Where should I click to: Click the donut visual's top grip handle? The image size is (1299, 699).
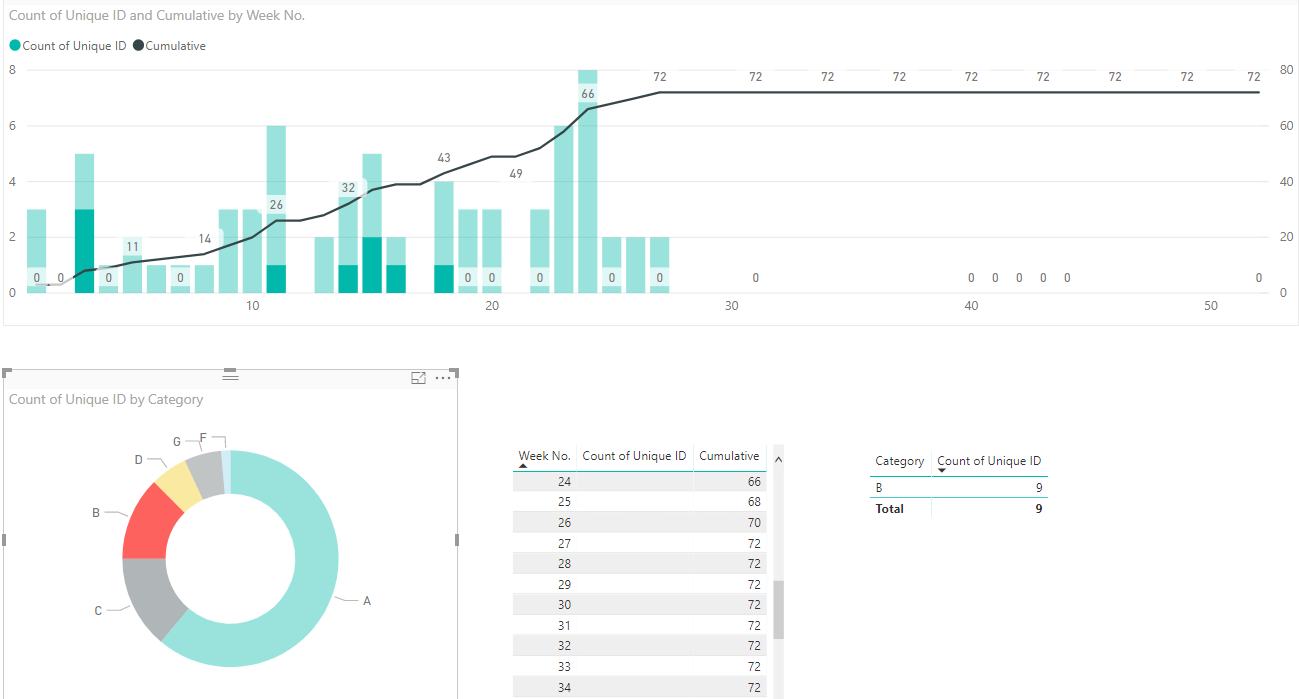(x=231, y=376)
